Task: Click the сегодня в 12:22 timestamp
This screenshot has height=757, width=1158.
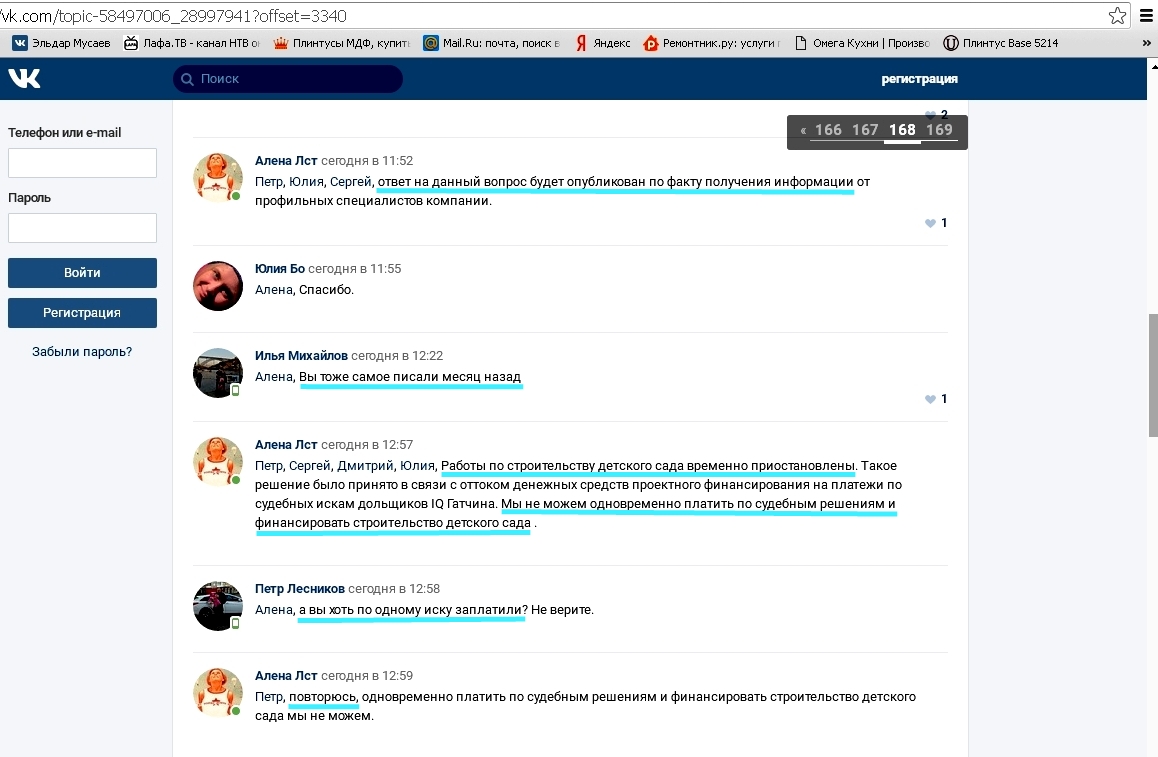Action: 397,355
